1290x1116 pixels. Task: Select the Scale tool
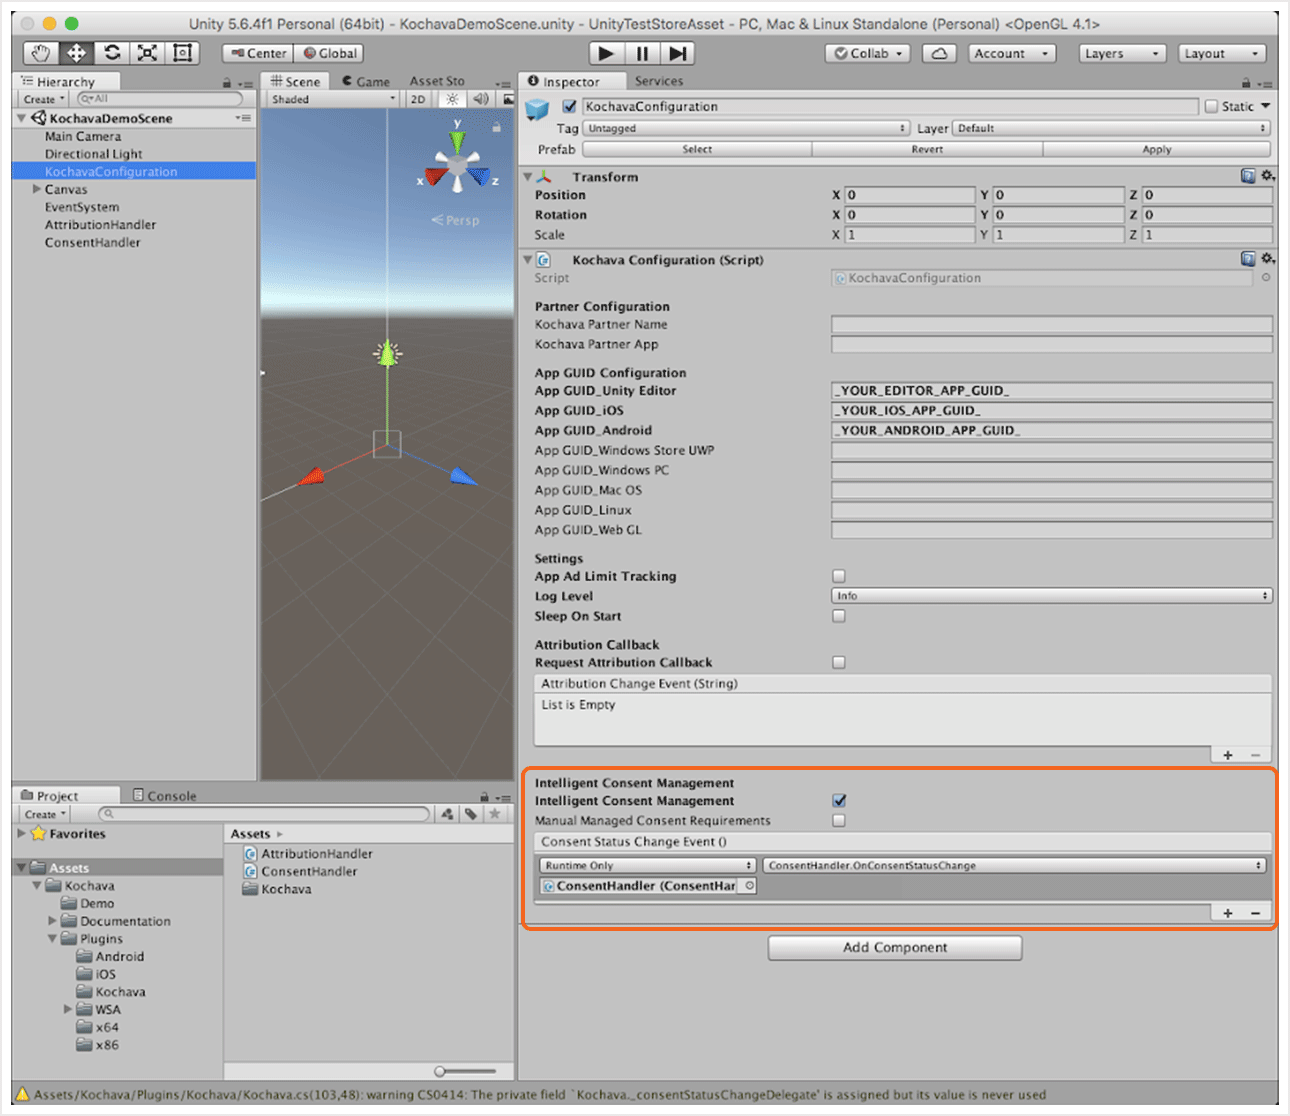click(x=147, y=53)
